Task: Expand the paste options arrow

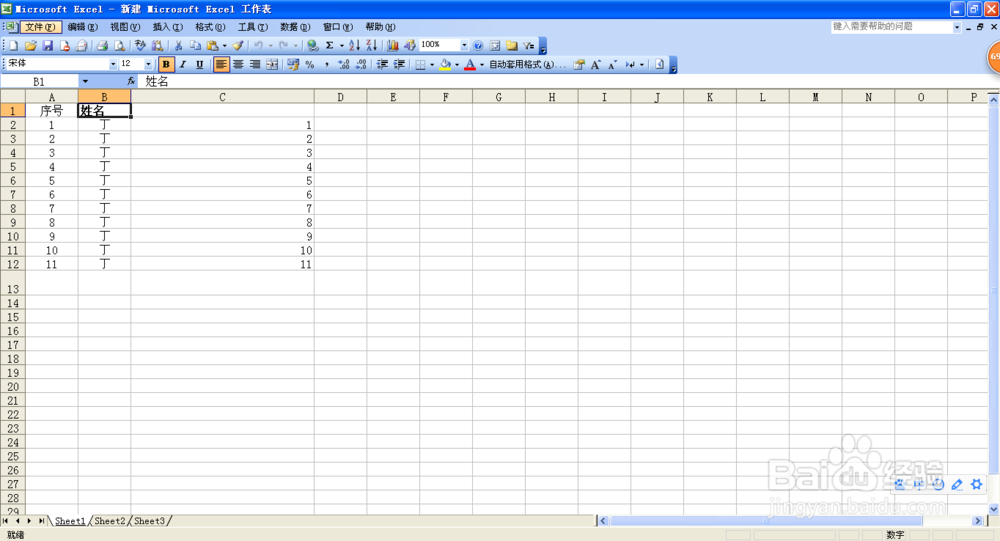Action: tap(224, 45)
